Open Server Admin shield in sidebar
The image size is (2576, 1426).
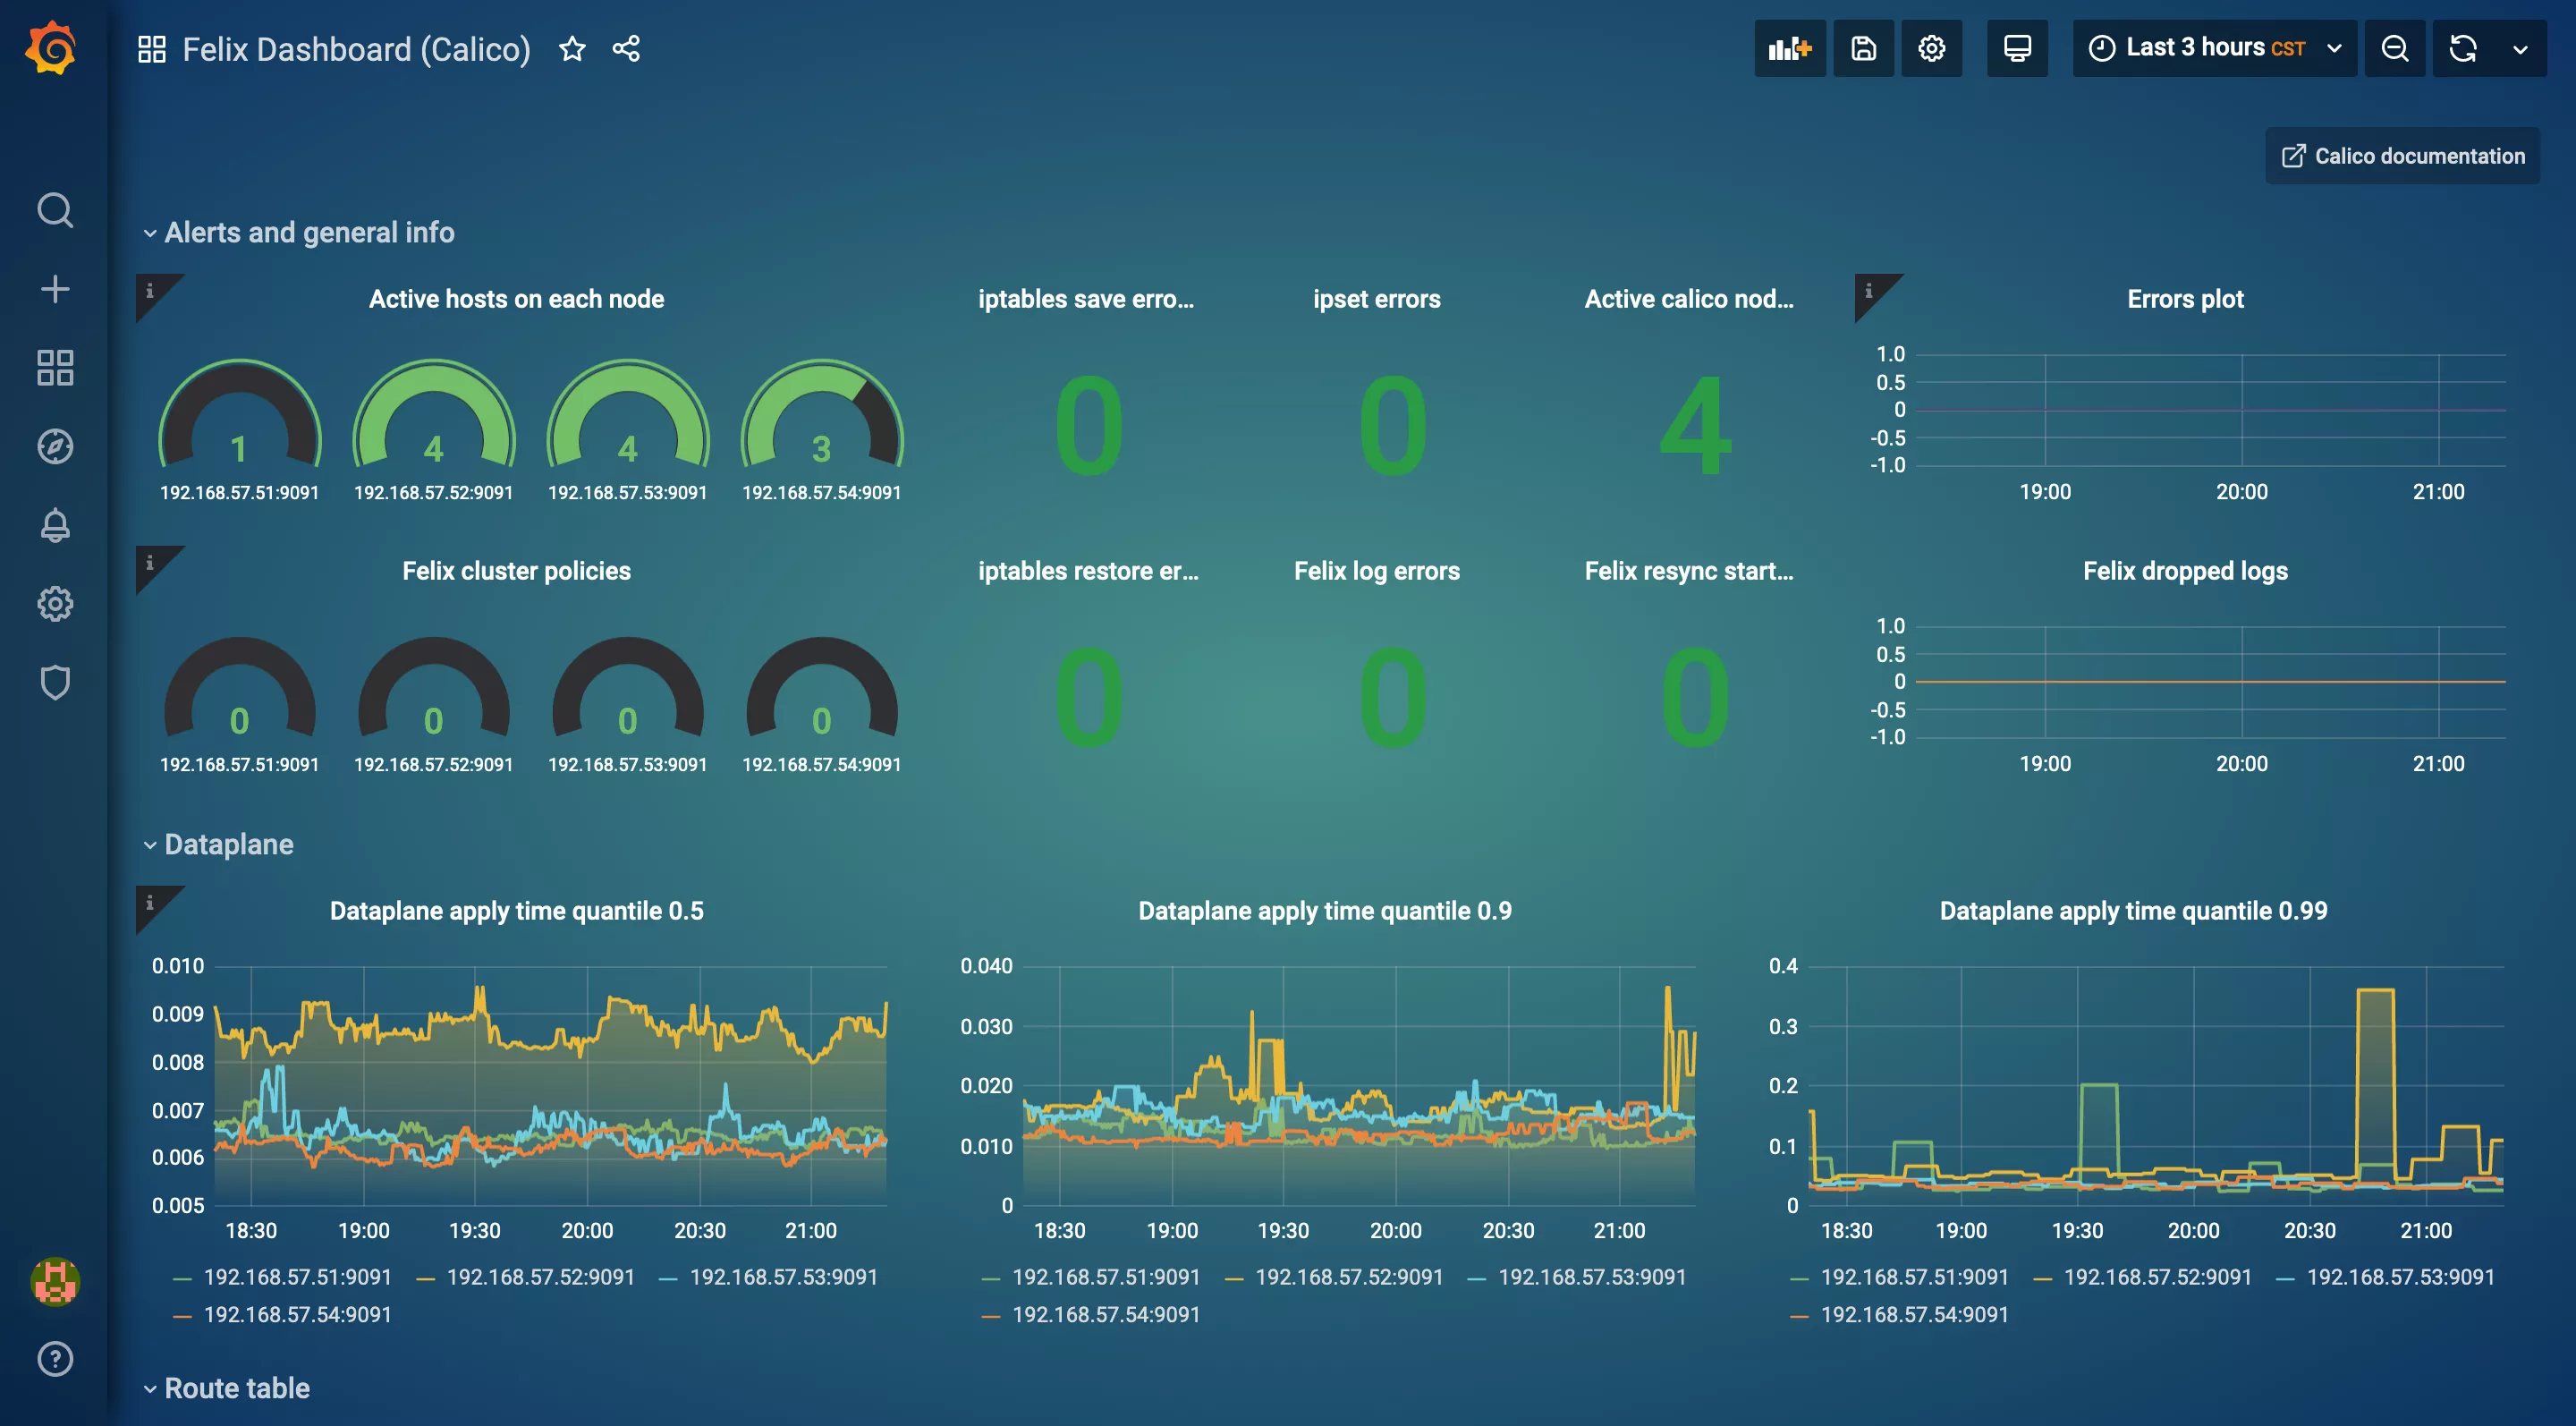(55, 682)
